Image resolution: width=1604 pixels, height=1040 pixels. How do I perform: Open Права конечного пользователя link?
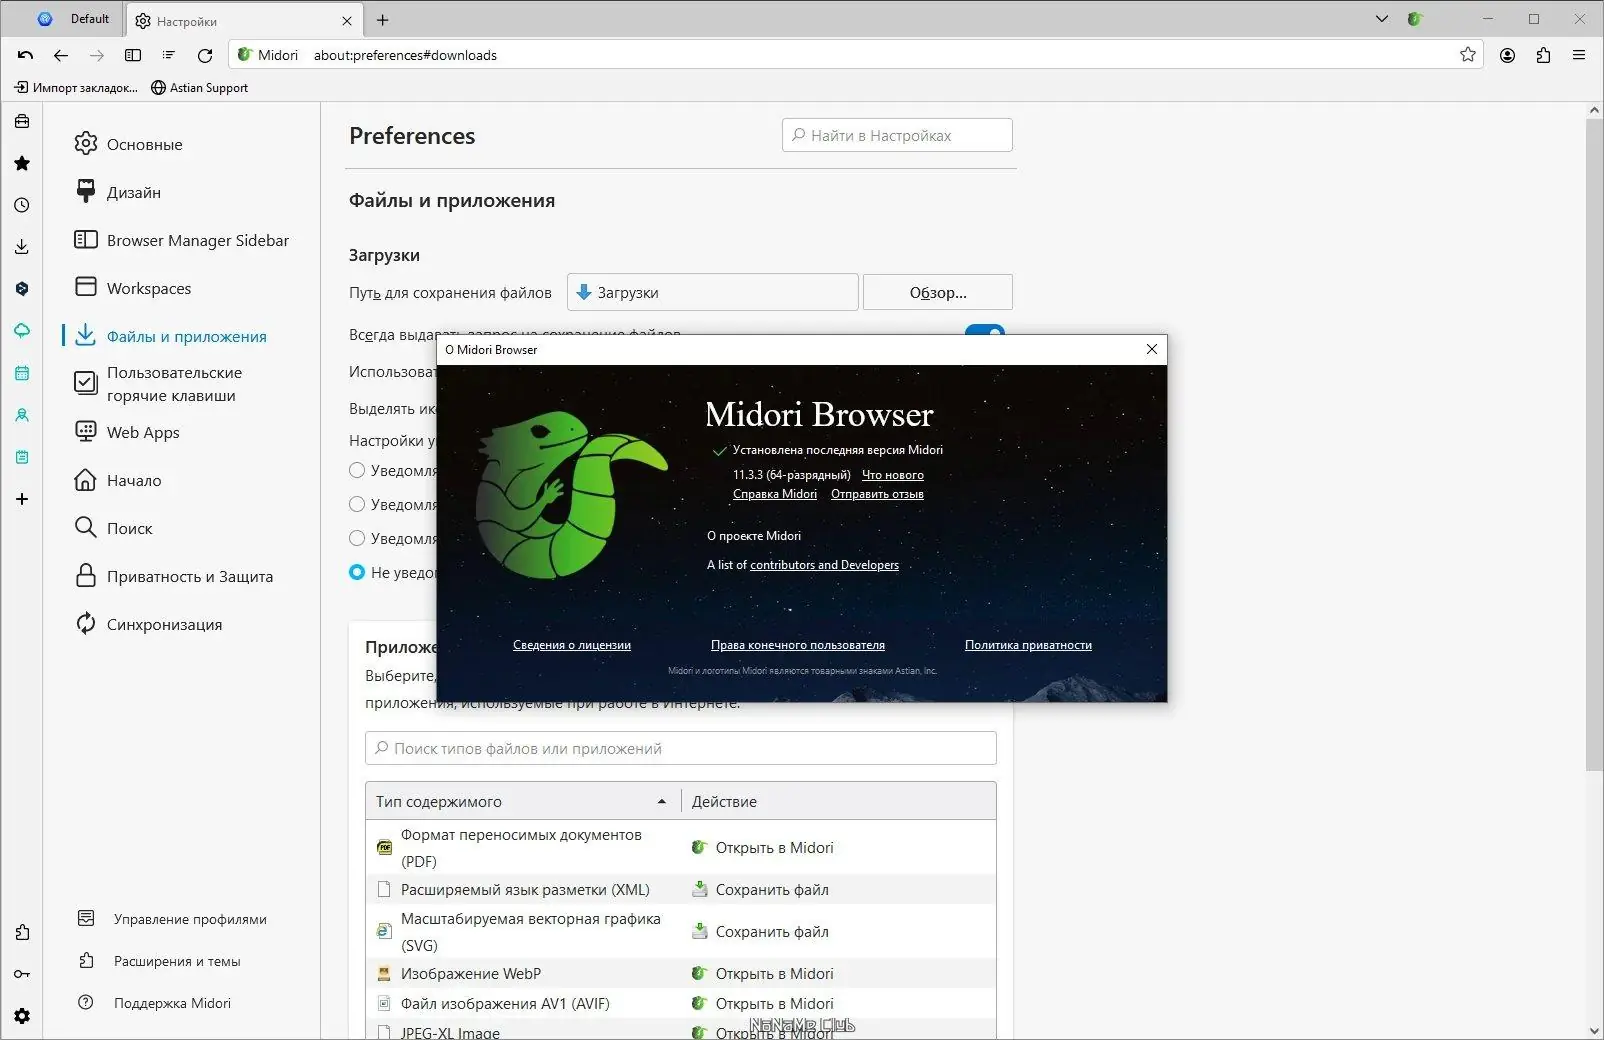798,645
